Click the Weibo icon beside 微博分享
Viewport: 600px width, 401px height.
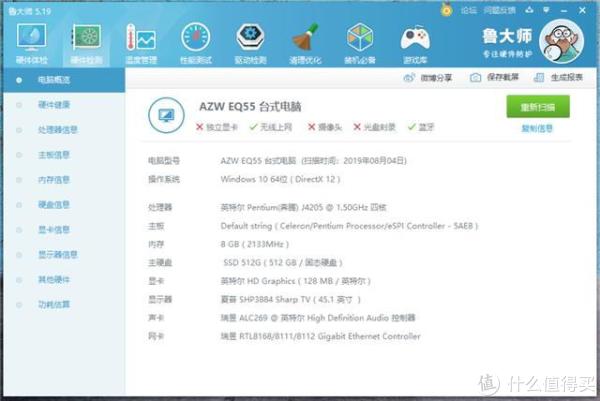point(409,78)
